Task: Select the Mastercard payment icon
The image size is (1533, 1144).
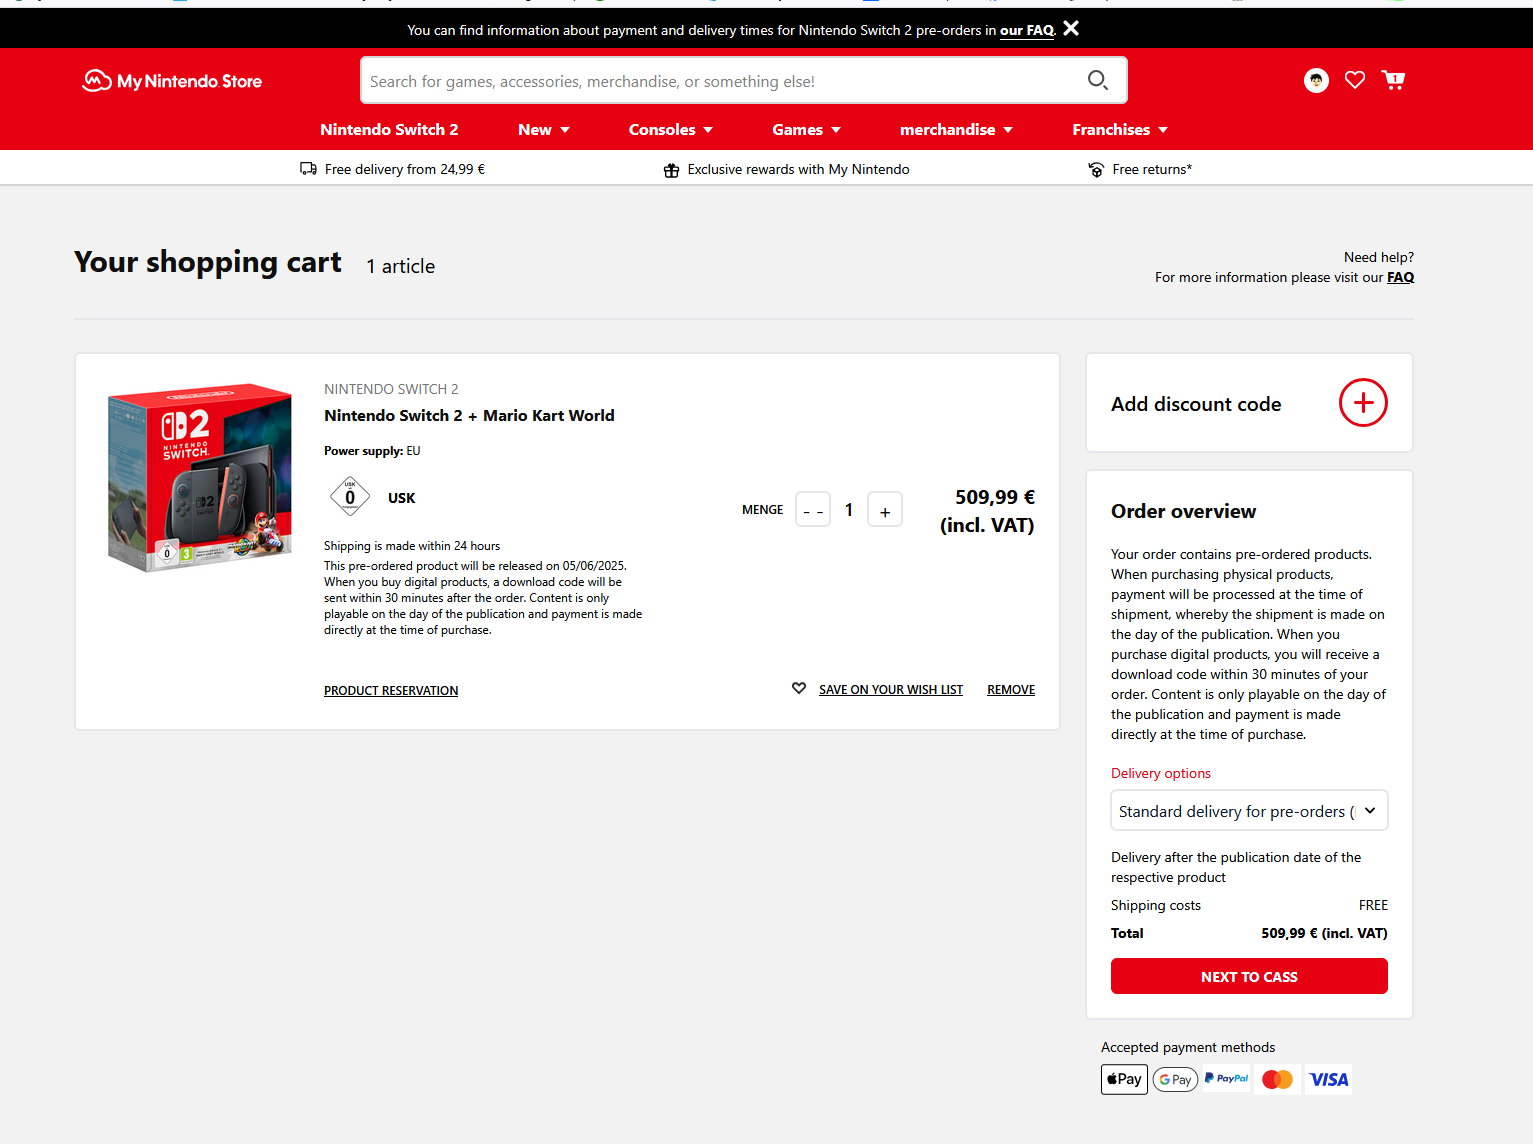Action: point(1277,1079)
